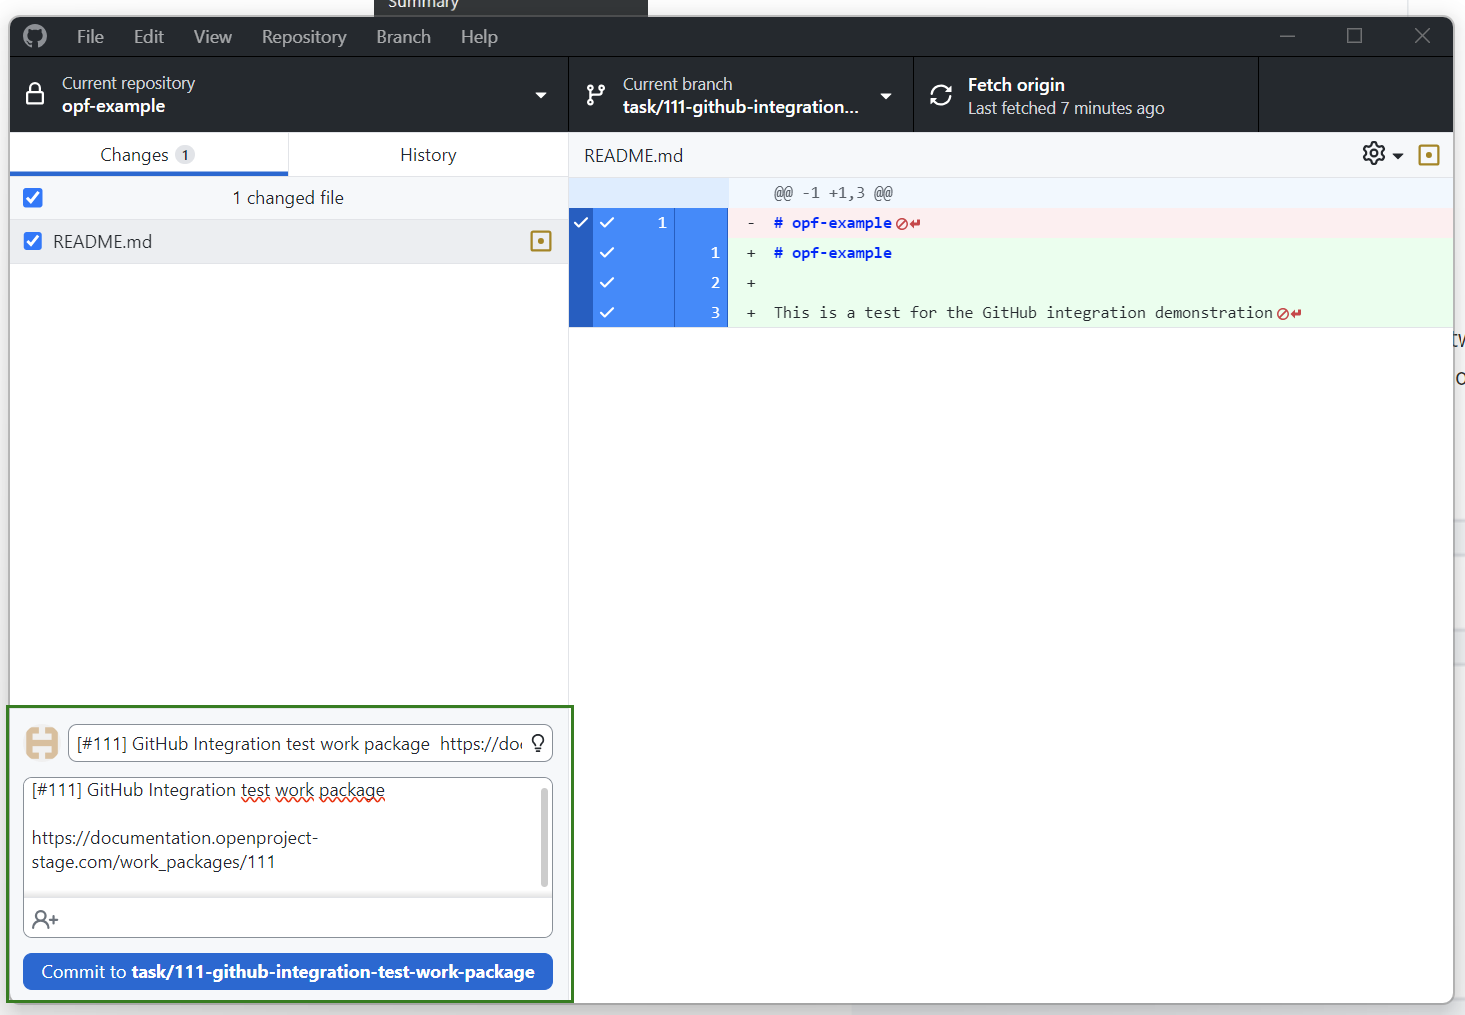The height and width of the screenshot is (1015, 1465).
Task: Commit to task/111-github-integration-test-work-package
Action: point(287,971)
